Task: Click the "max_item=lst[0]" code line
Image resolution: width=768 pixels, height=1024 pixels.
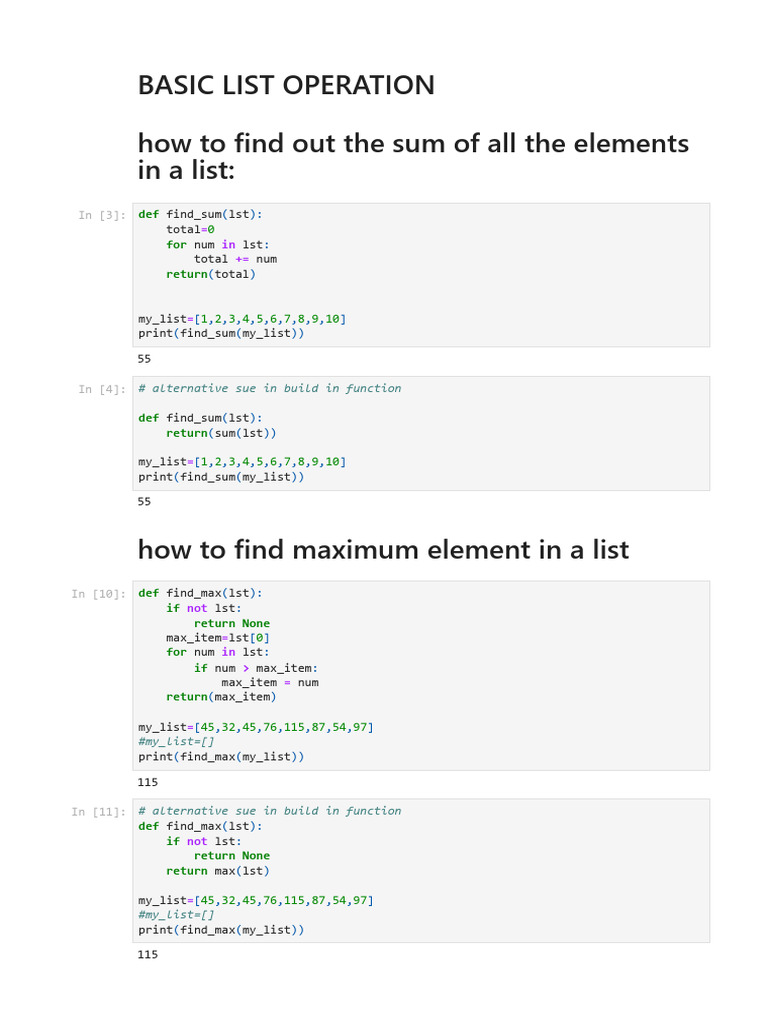Action: click(x=218, y=638)
